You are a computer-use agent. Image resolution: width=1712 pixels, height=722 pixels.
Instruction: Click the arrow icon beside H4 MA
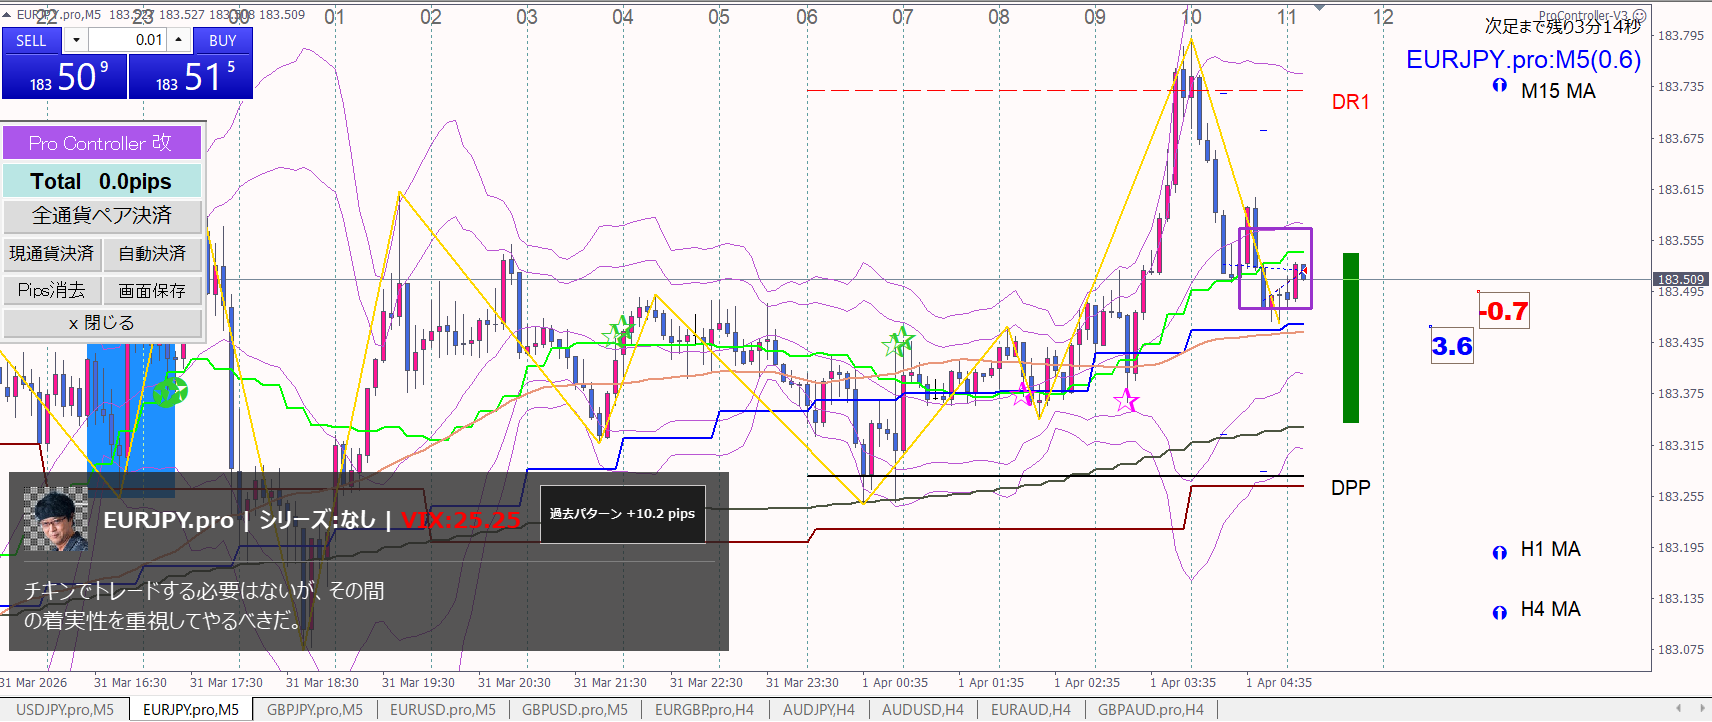click(x=1499, y=612)
